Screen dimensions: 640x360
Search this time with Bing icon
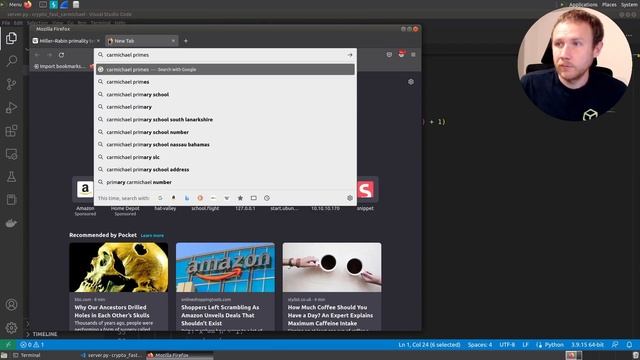pos(187,198)
